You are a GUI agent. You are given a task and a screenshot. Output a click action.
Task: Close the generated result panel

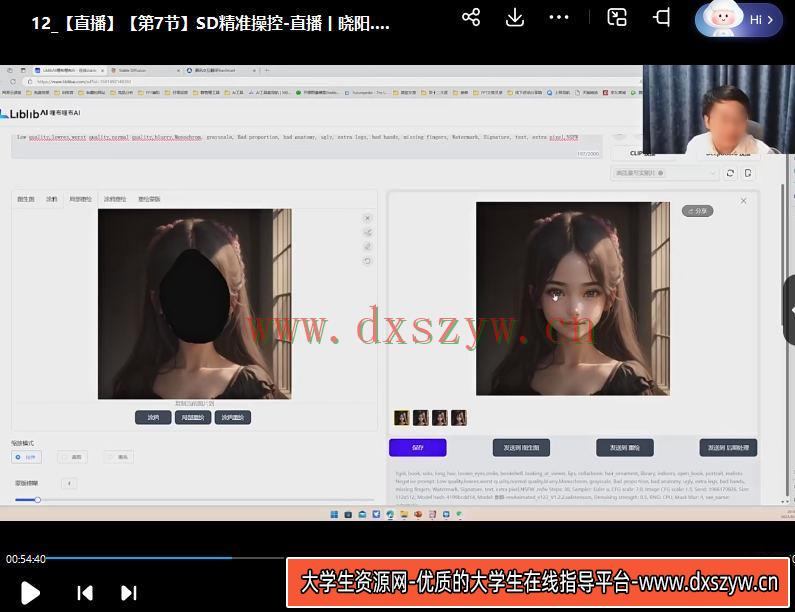point(743,201)
